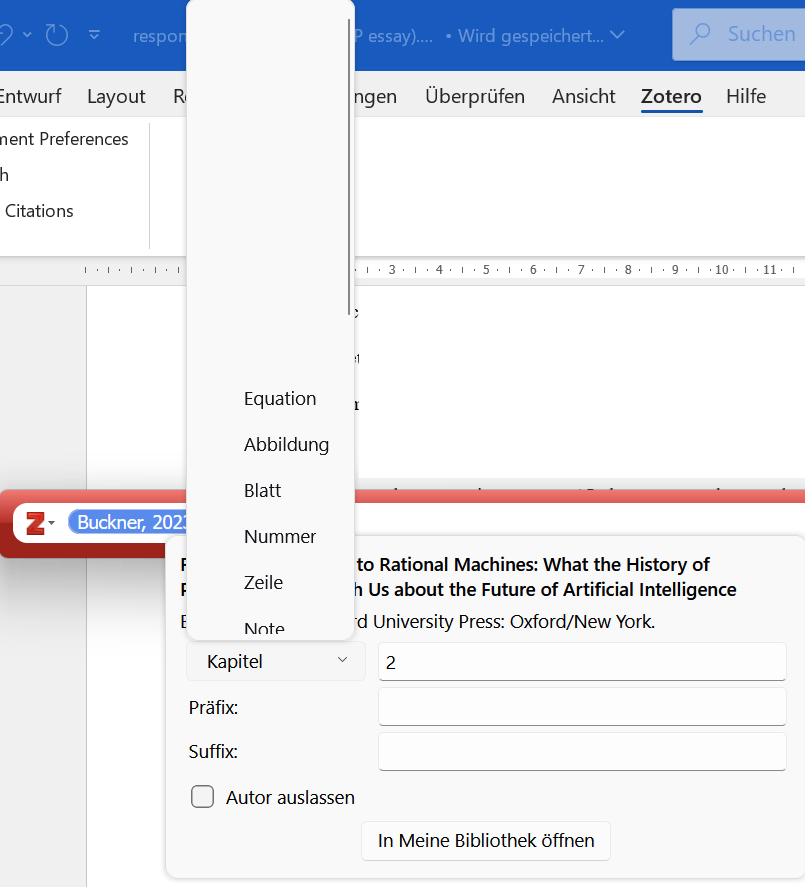Open the Zotero Z icon menu
The height and width of the screenshot is (889, 805).
40,523
